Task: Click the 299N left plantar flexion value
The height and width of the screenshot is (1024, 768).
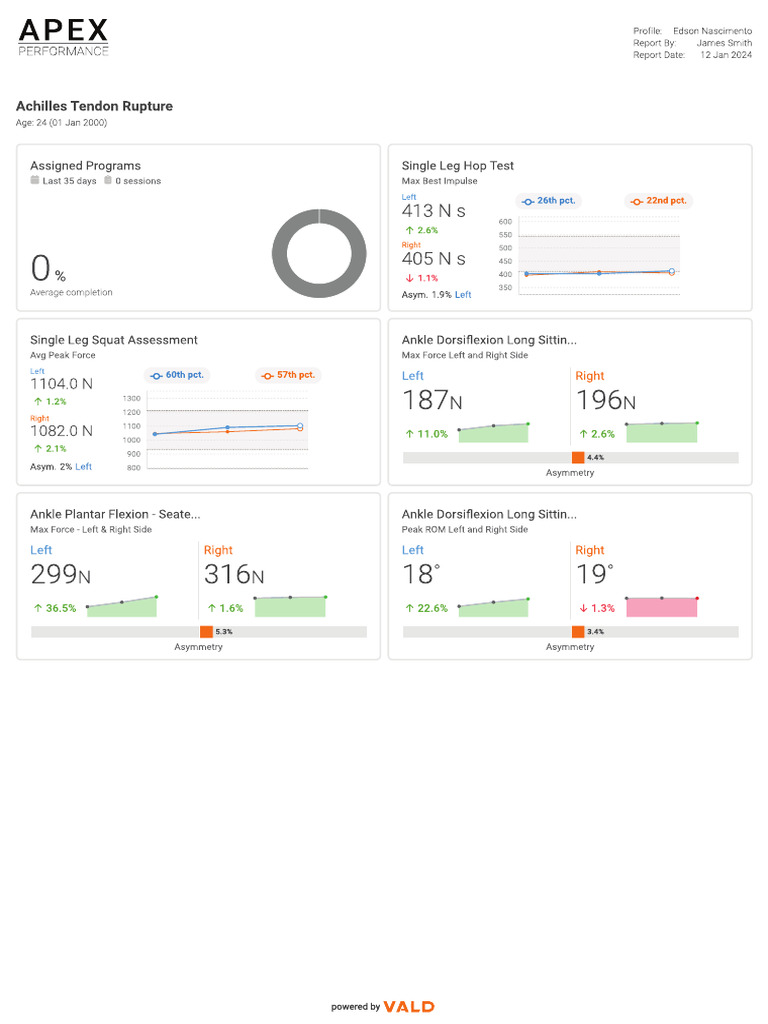Action: click(61, 575)
